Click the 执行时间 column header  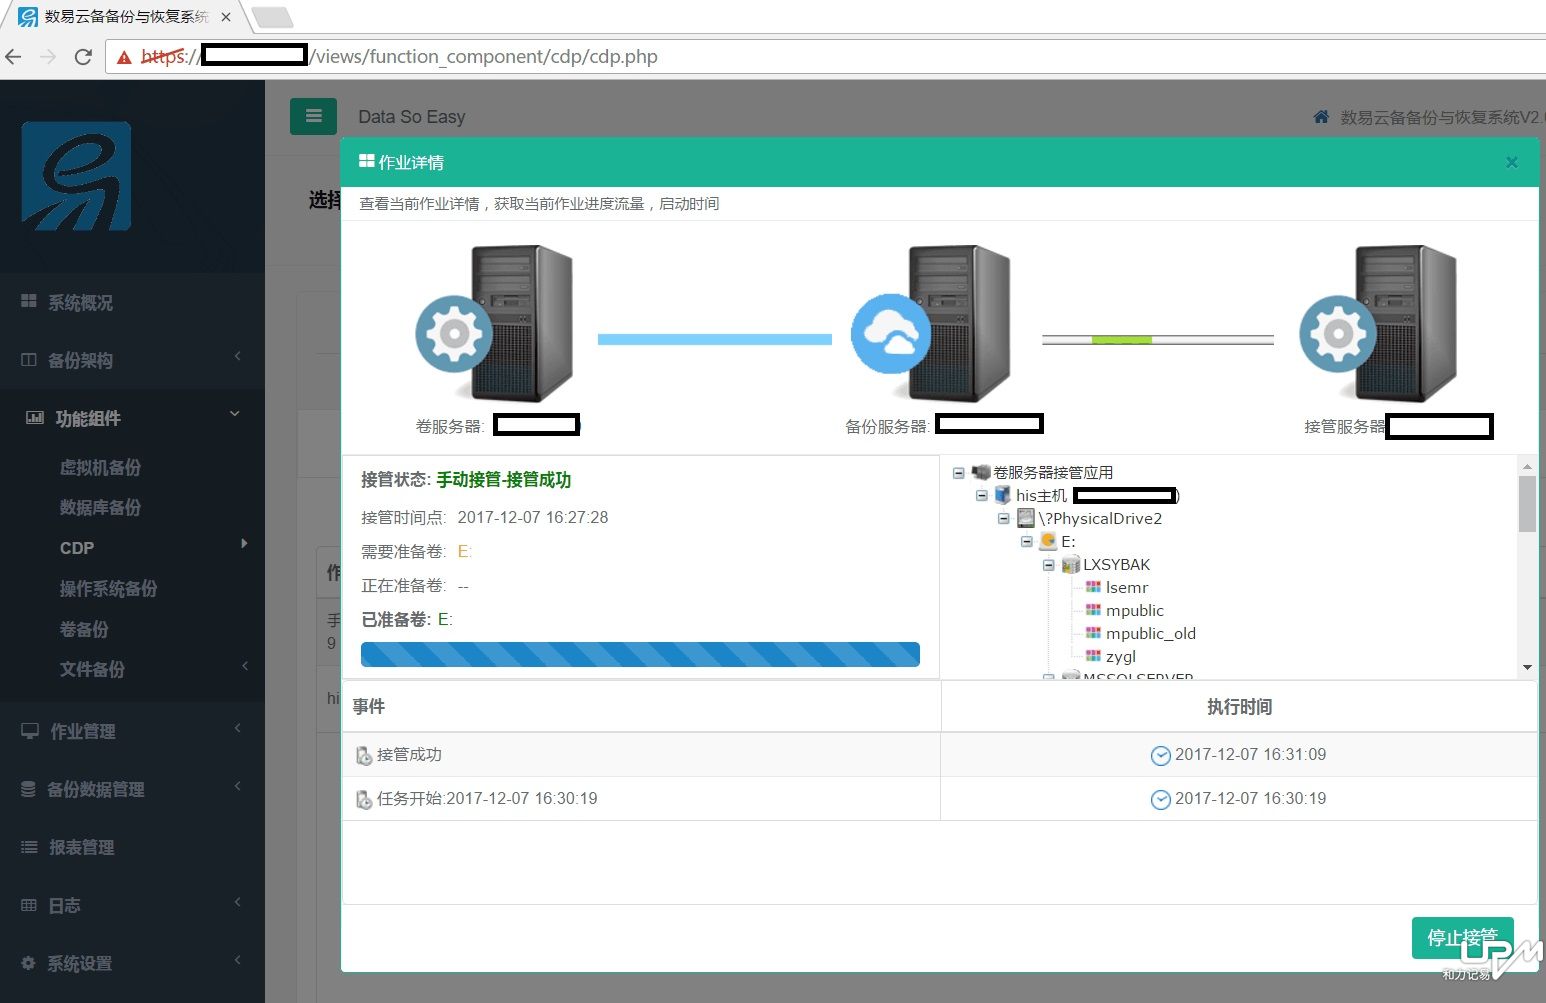1239,707
